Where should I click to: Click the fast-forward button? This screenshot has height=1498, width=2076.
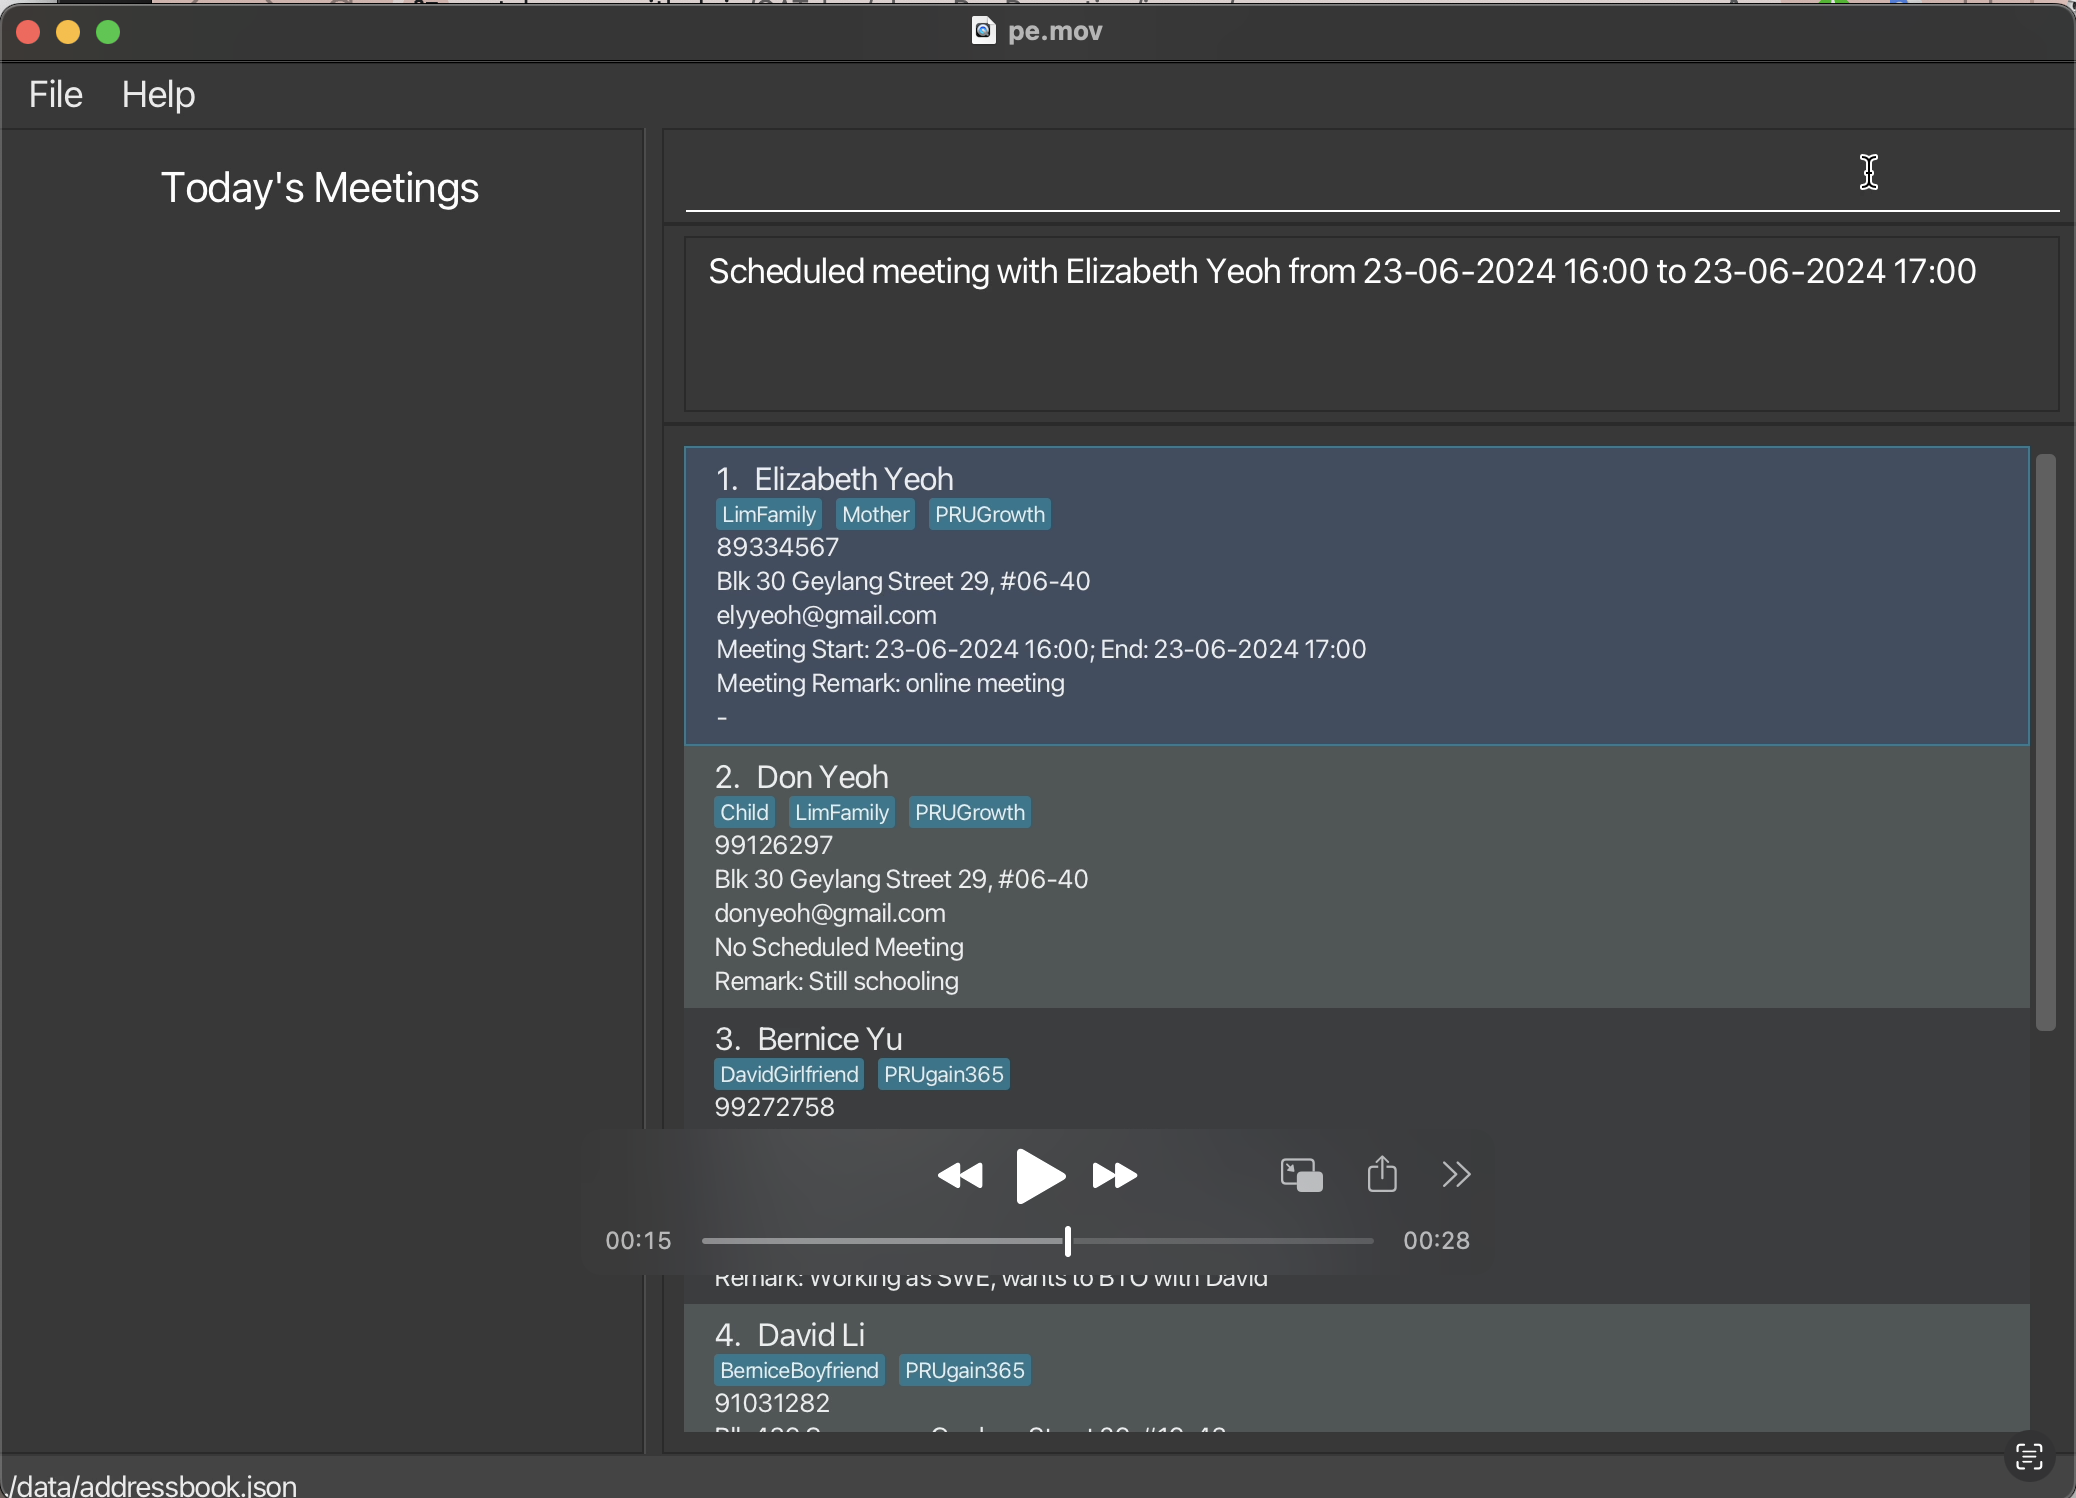coord(1114,1176)
